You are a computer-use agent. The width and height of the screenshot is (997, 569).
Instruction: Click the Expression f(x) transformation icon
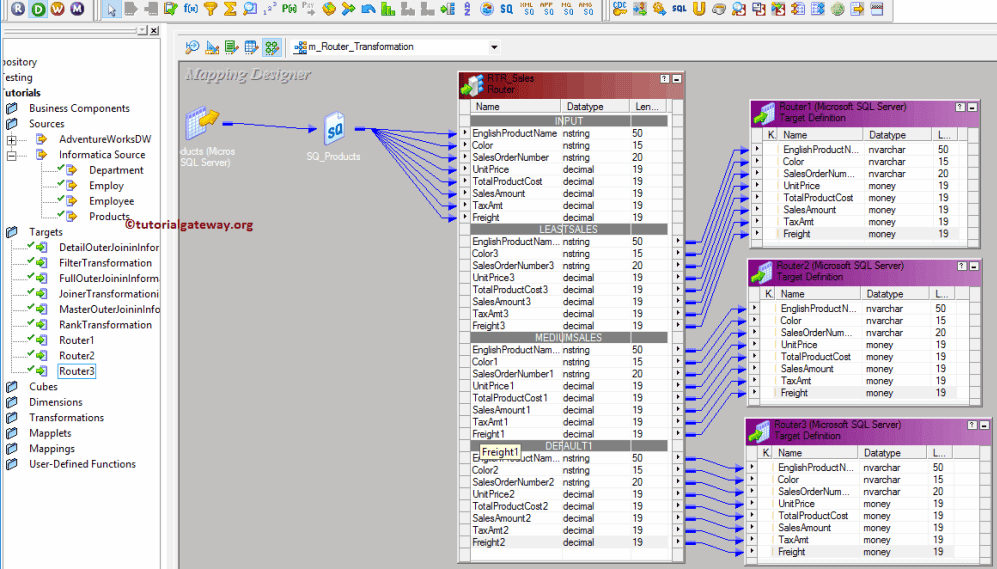(x=190, y=9)
